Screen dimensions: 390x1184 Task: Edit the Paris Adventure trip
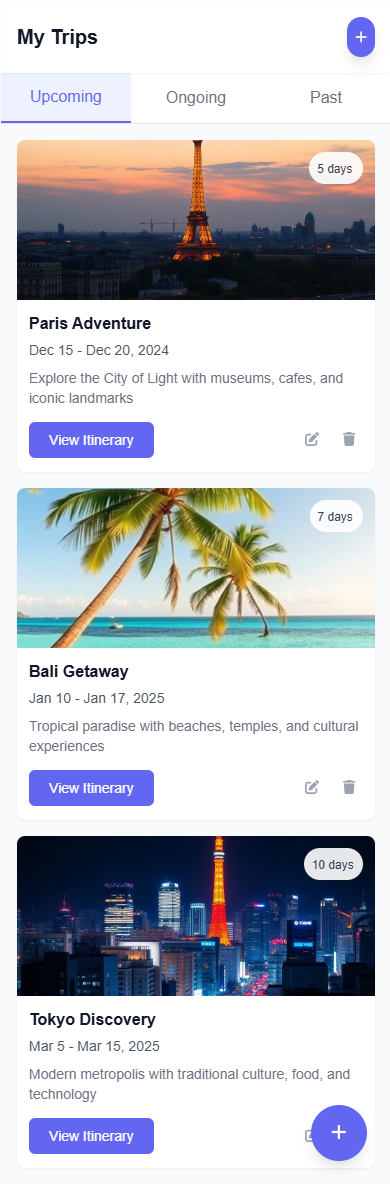click(311, 439)
